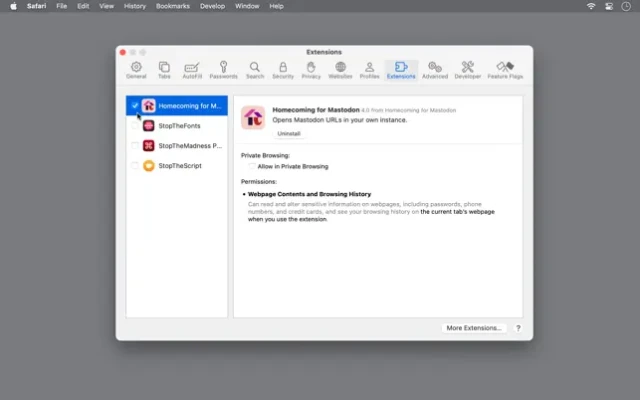Enable the StopTheScript extension checkbox

(135, 165)
